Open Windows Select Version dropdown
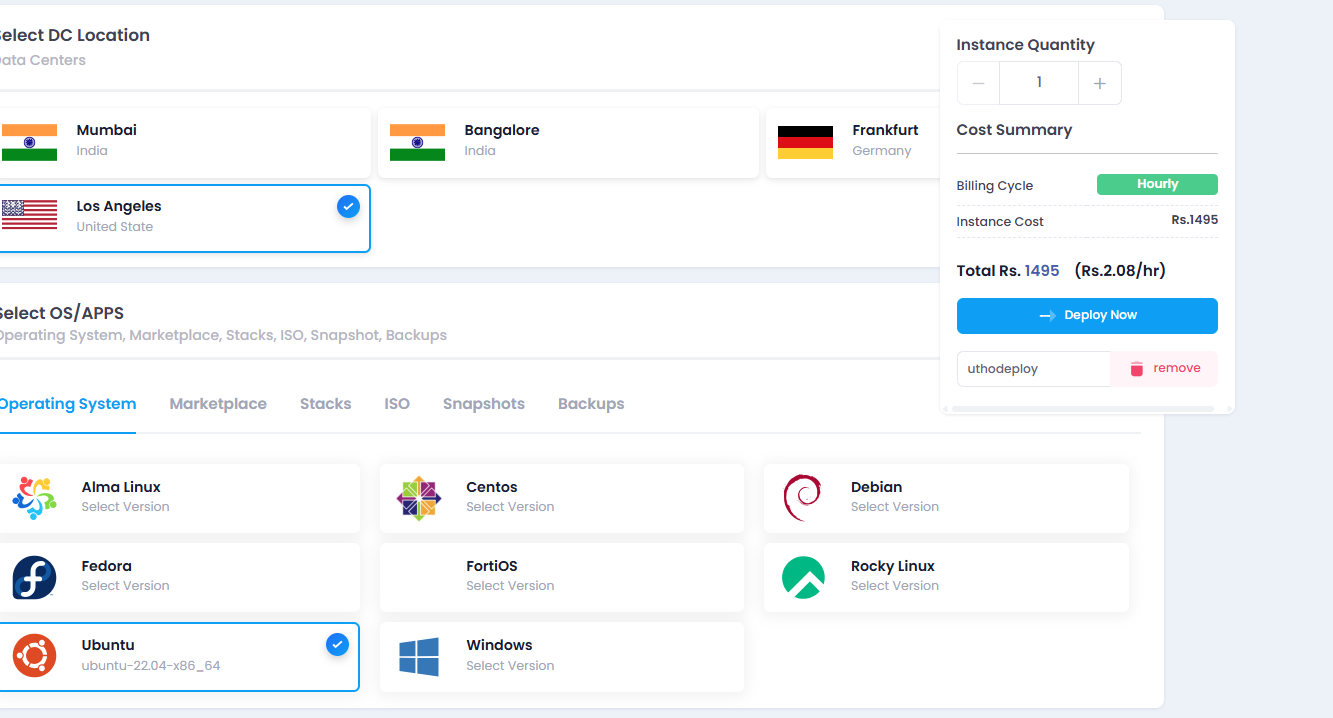This screenshot has height=718, width=1333. pyautogui.click(x=510, y=666)
